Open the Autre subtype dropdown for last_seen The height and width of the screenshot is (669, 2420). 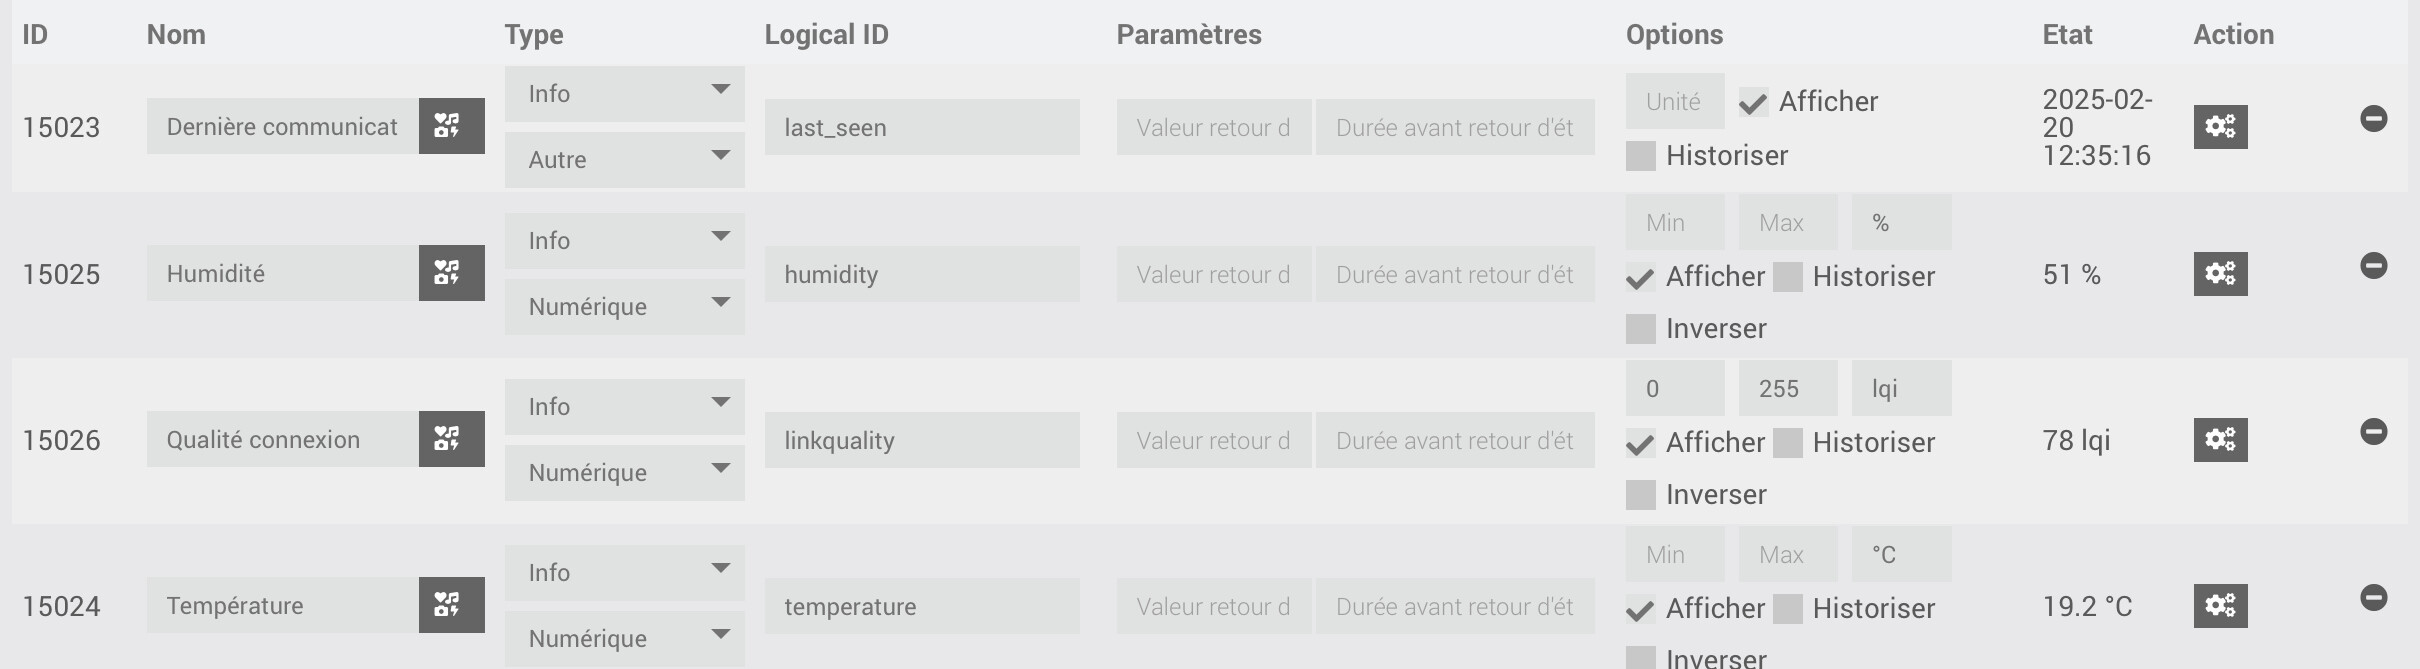[624, 160]
